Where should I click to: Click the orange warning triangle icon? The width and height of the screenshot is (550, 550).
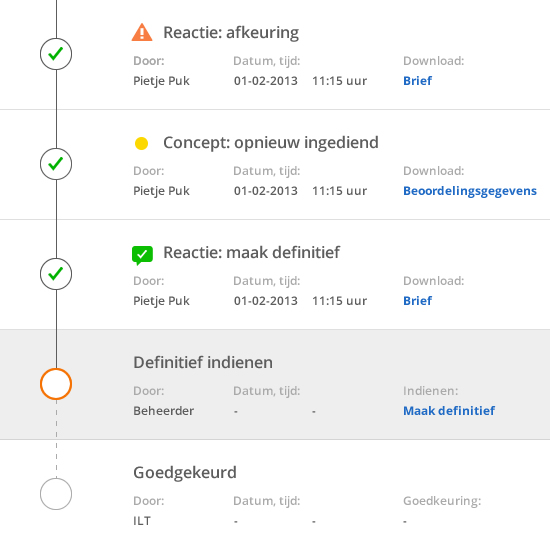[142, 32]
